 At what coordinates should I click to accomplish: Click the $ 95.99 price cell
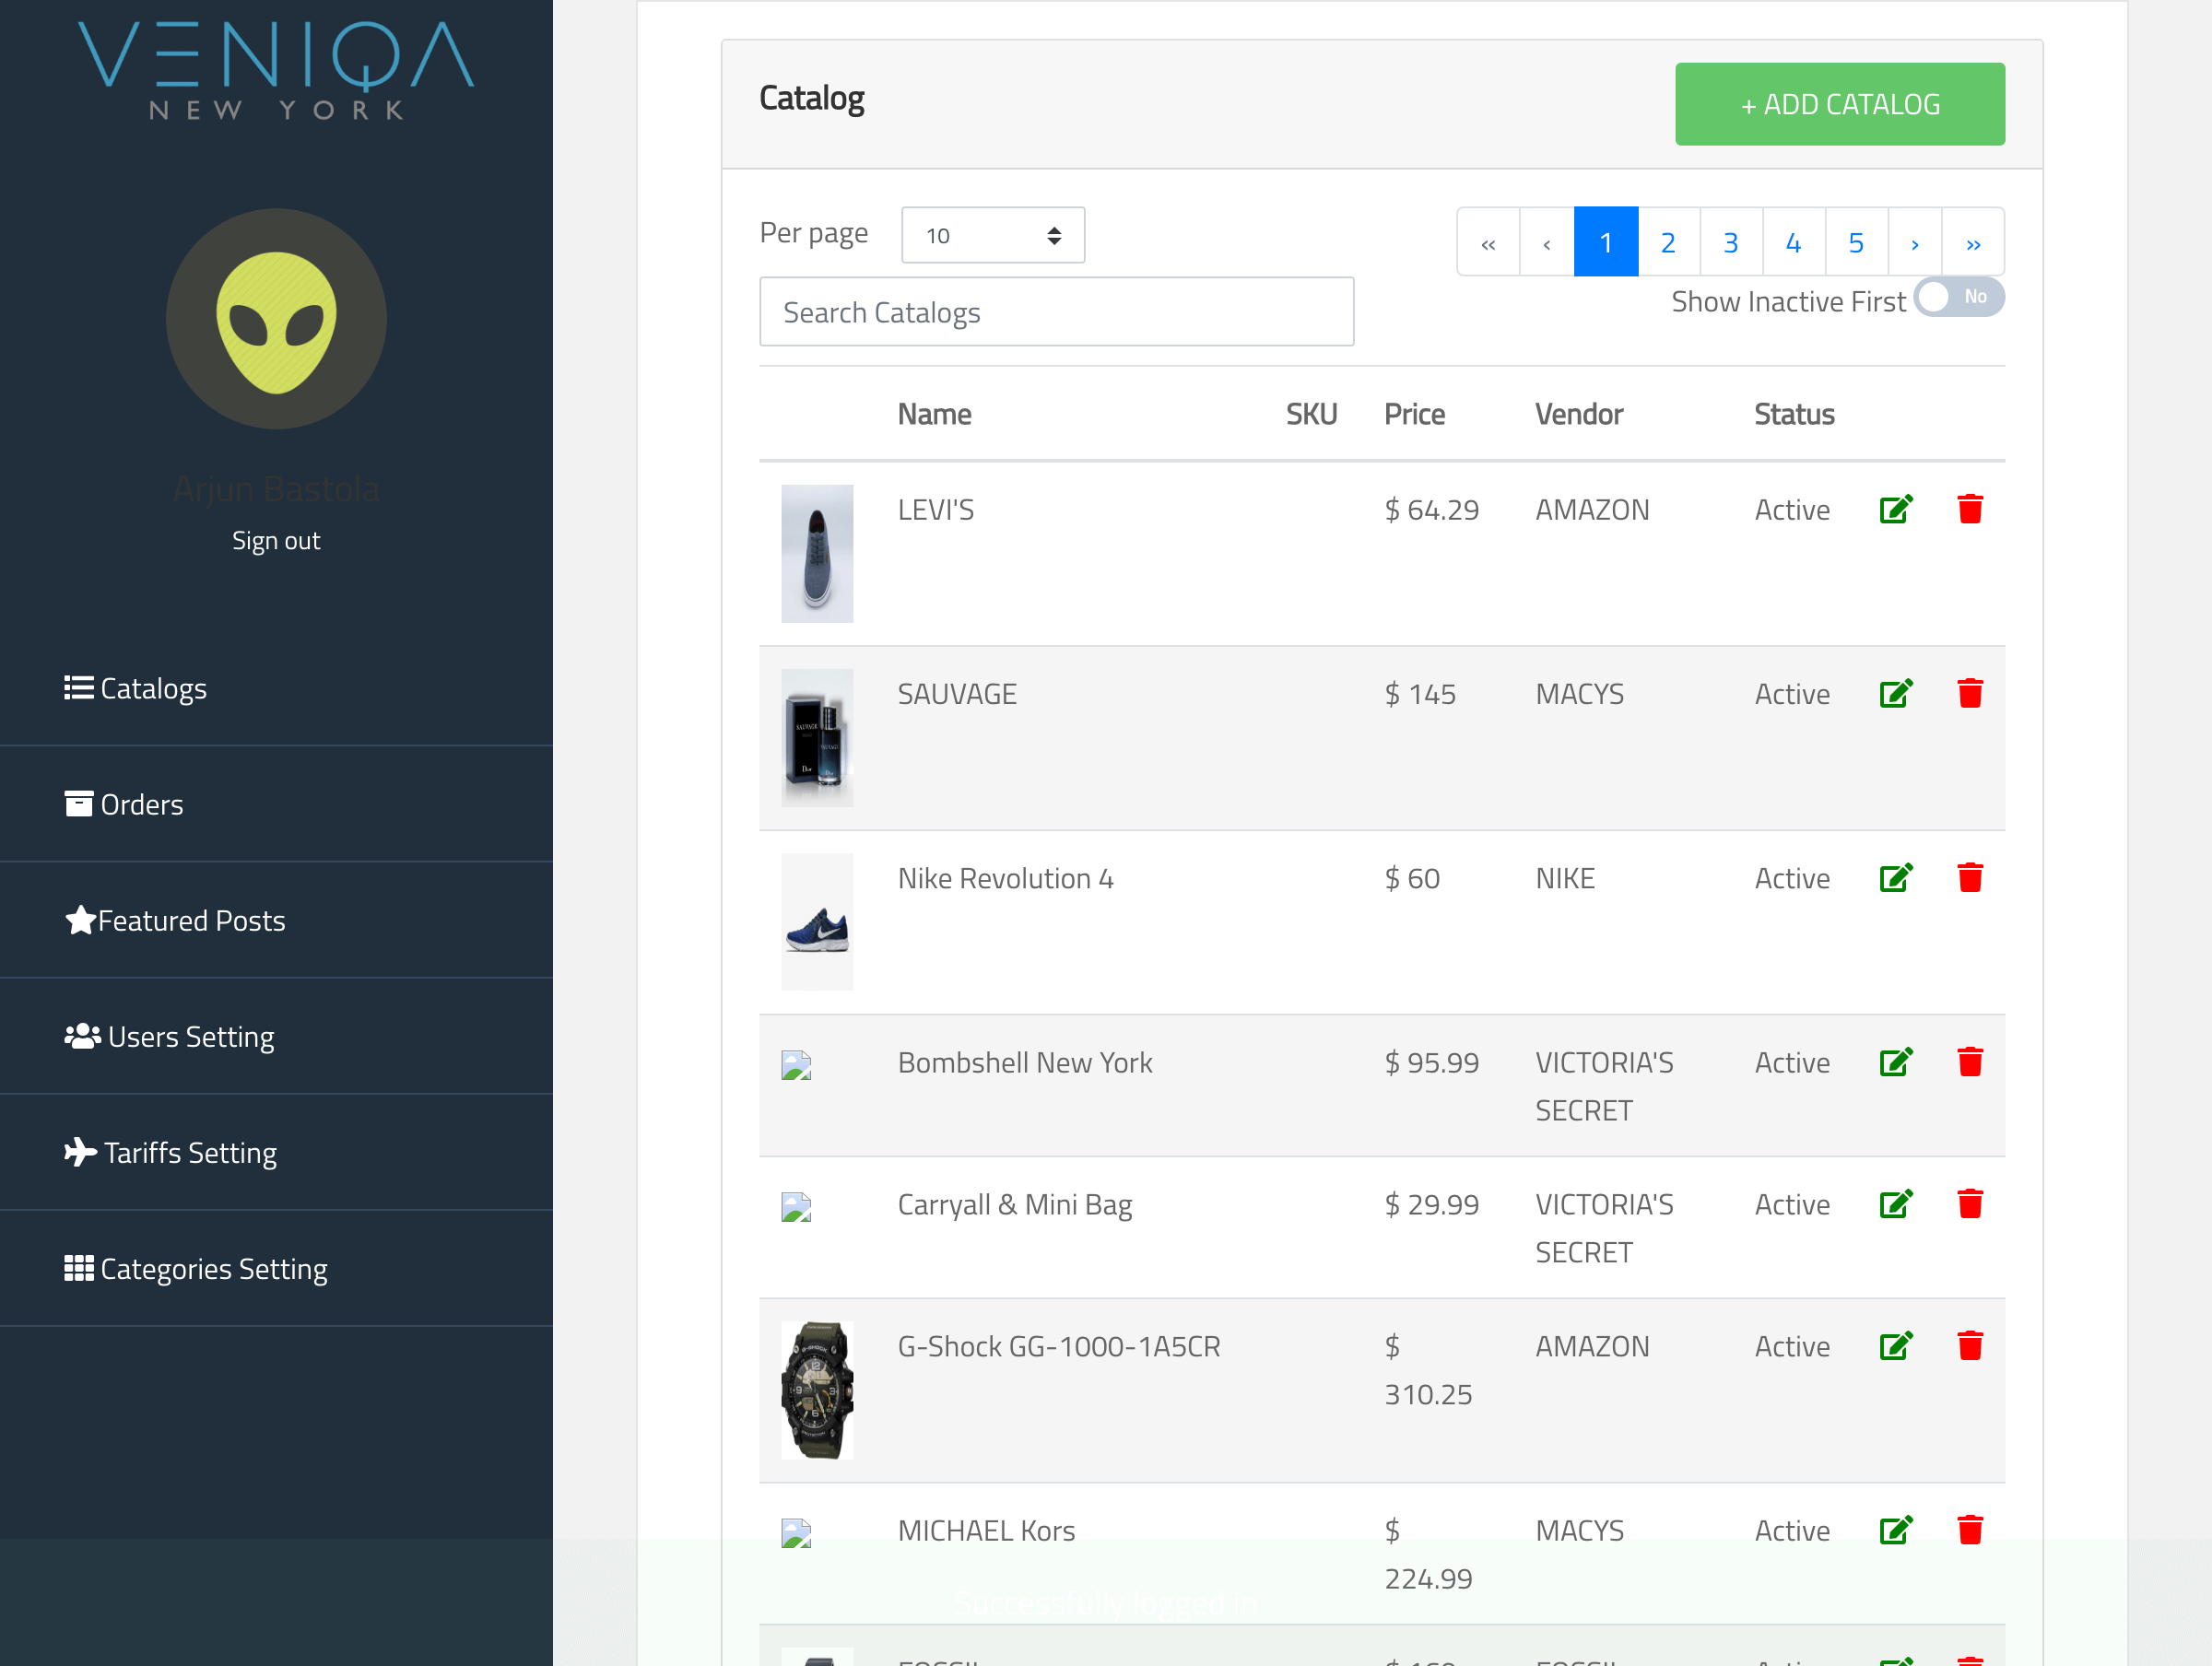coord(1431,1062)
